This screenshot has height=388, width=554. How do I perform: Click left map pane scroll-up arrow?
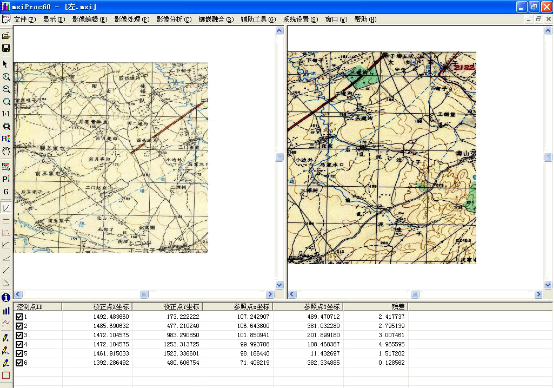[x=279, y=31]
